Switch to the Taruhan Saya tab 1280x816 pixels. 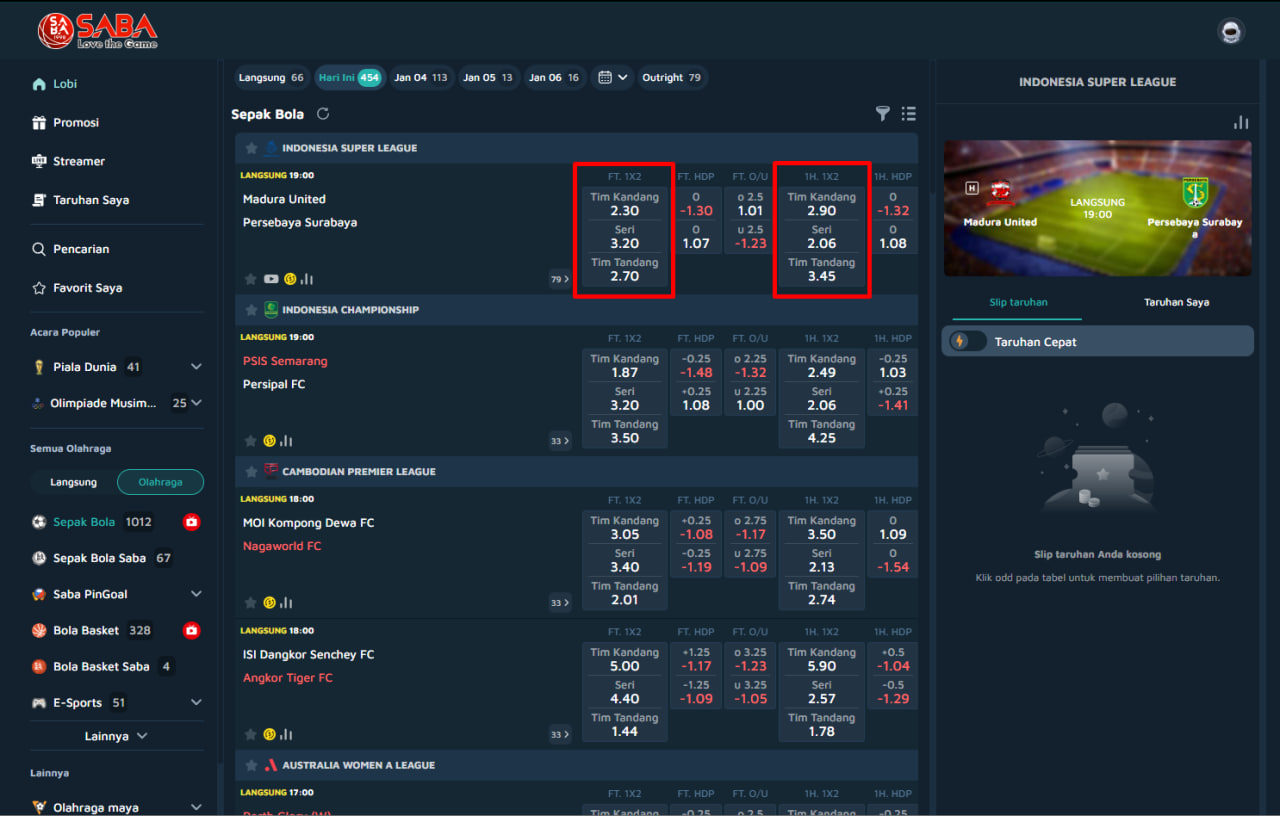pos(1176,302)
